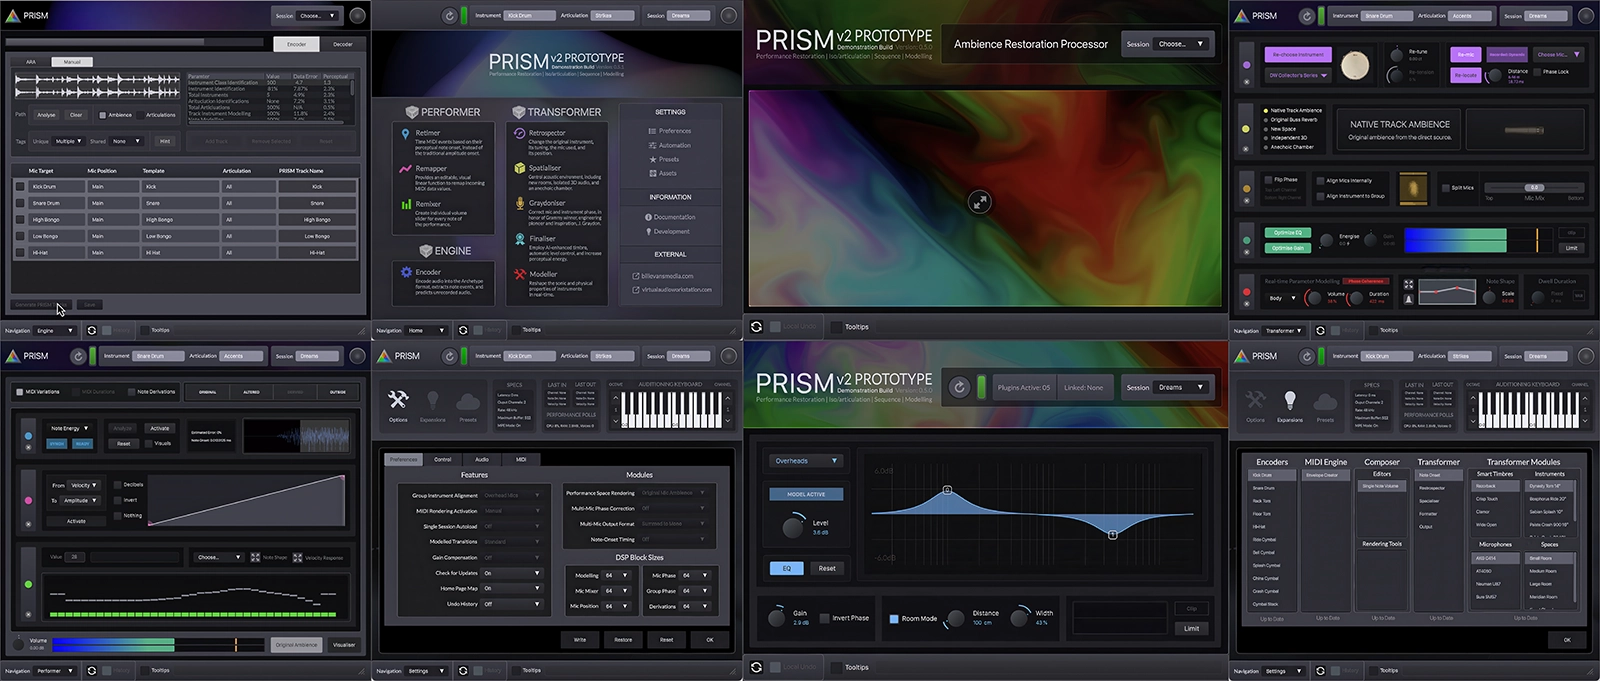Open the Modeller red tools icon
This screenshot has height=681, width=1600.
pyautogui.click(x=519, y=274)
